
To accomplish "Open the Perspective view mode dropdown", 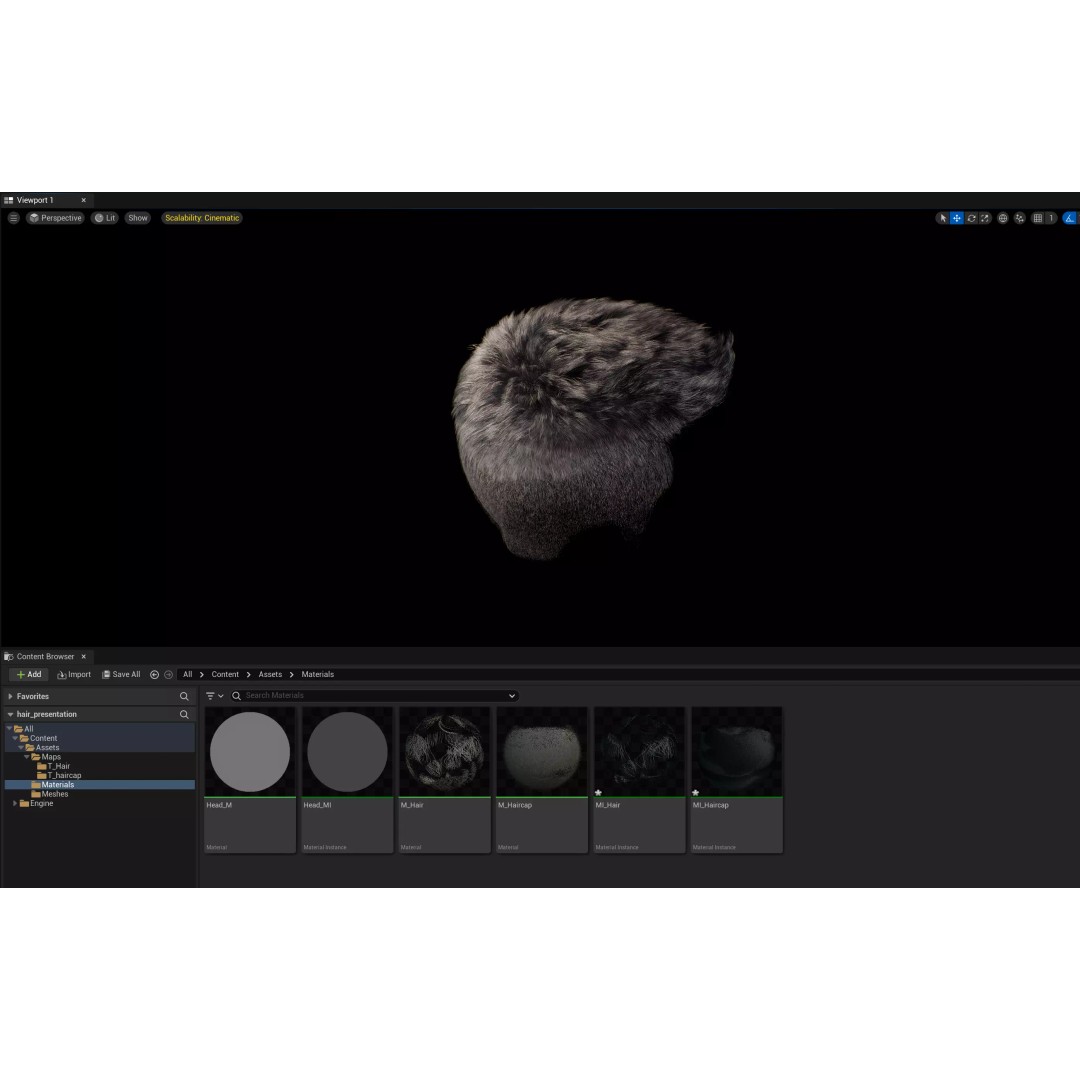I will pos(55,218).
